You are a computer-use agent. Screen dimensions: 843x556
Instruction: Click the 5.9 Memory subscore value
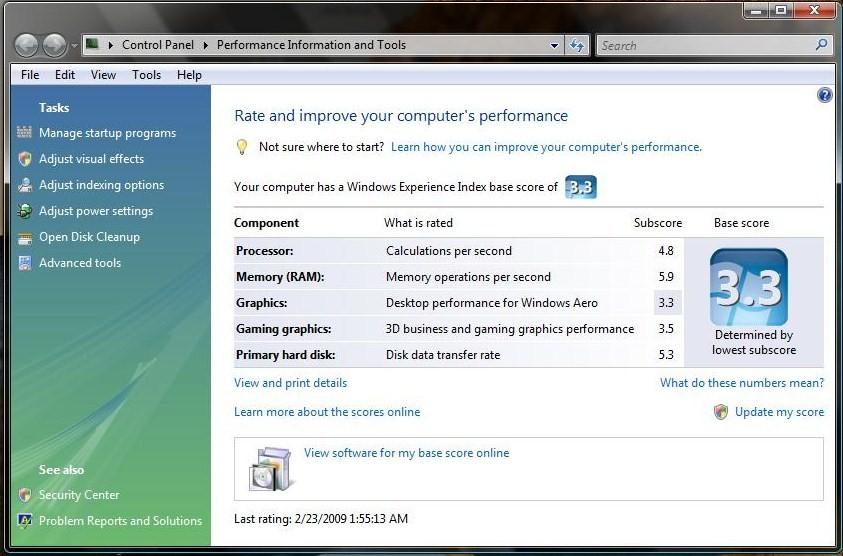666,277
